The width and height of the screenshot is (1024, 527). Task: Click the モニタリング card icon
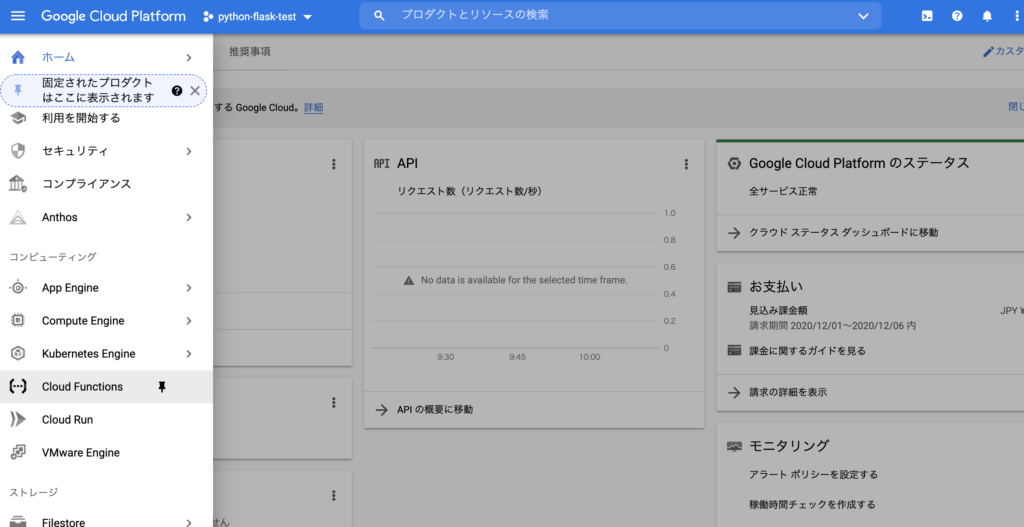coord(734,447)
